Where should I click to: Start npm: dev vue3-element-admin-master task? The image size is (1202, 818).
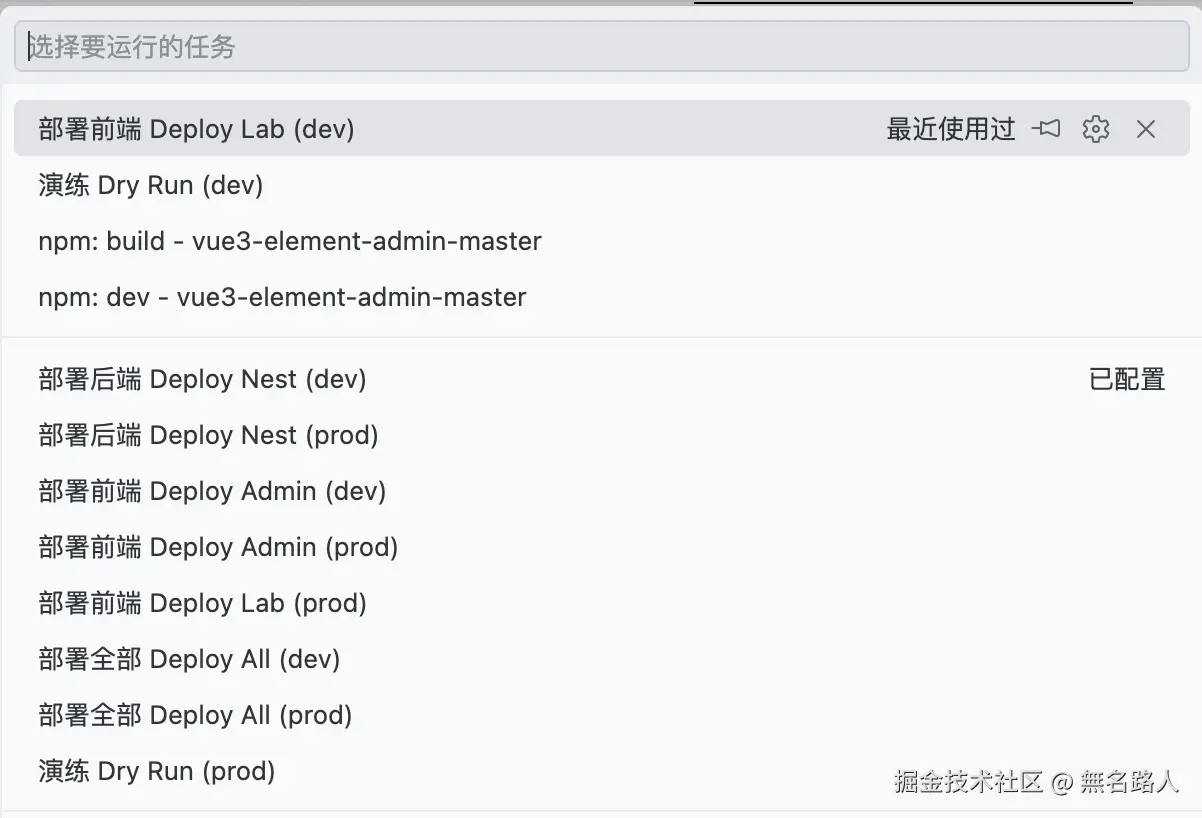[282, 297]
